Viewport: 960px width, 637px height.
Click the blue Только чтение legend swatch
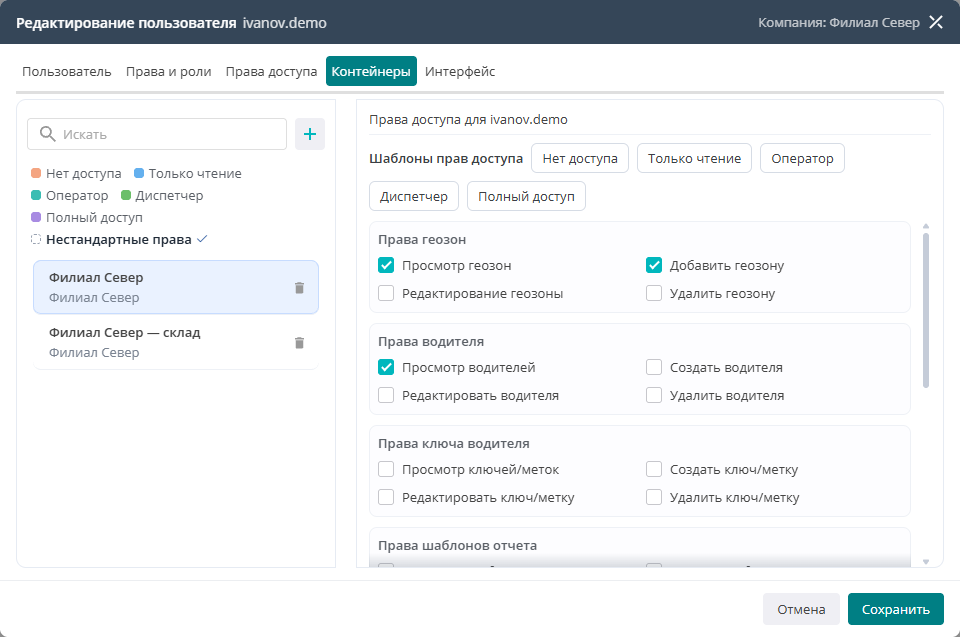point(139,173)
